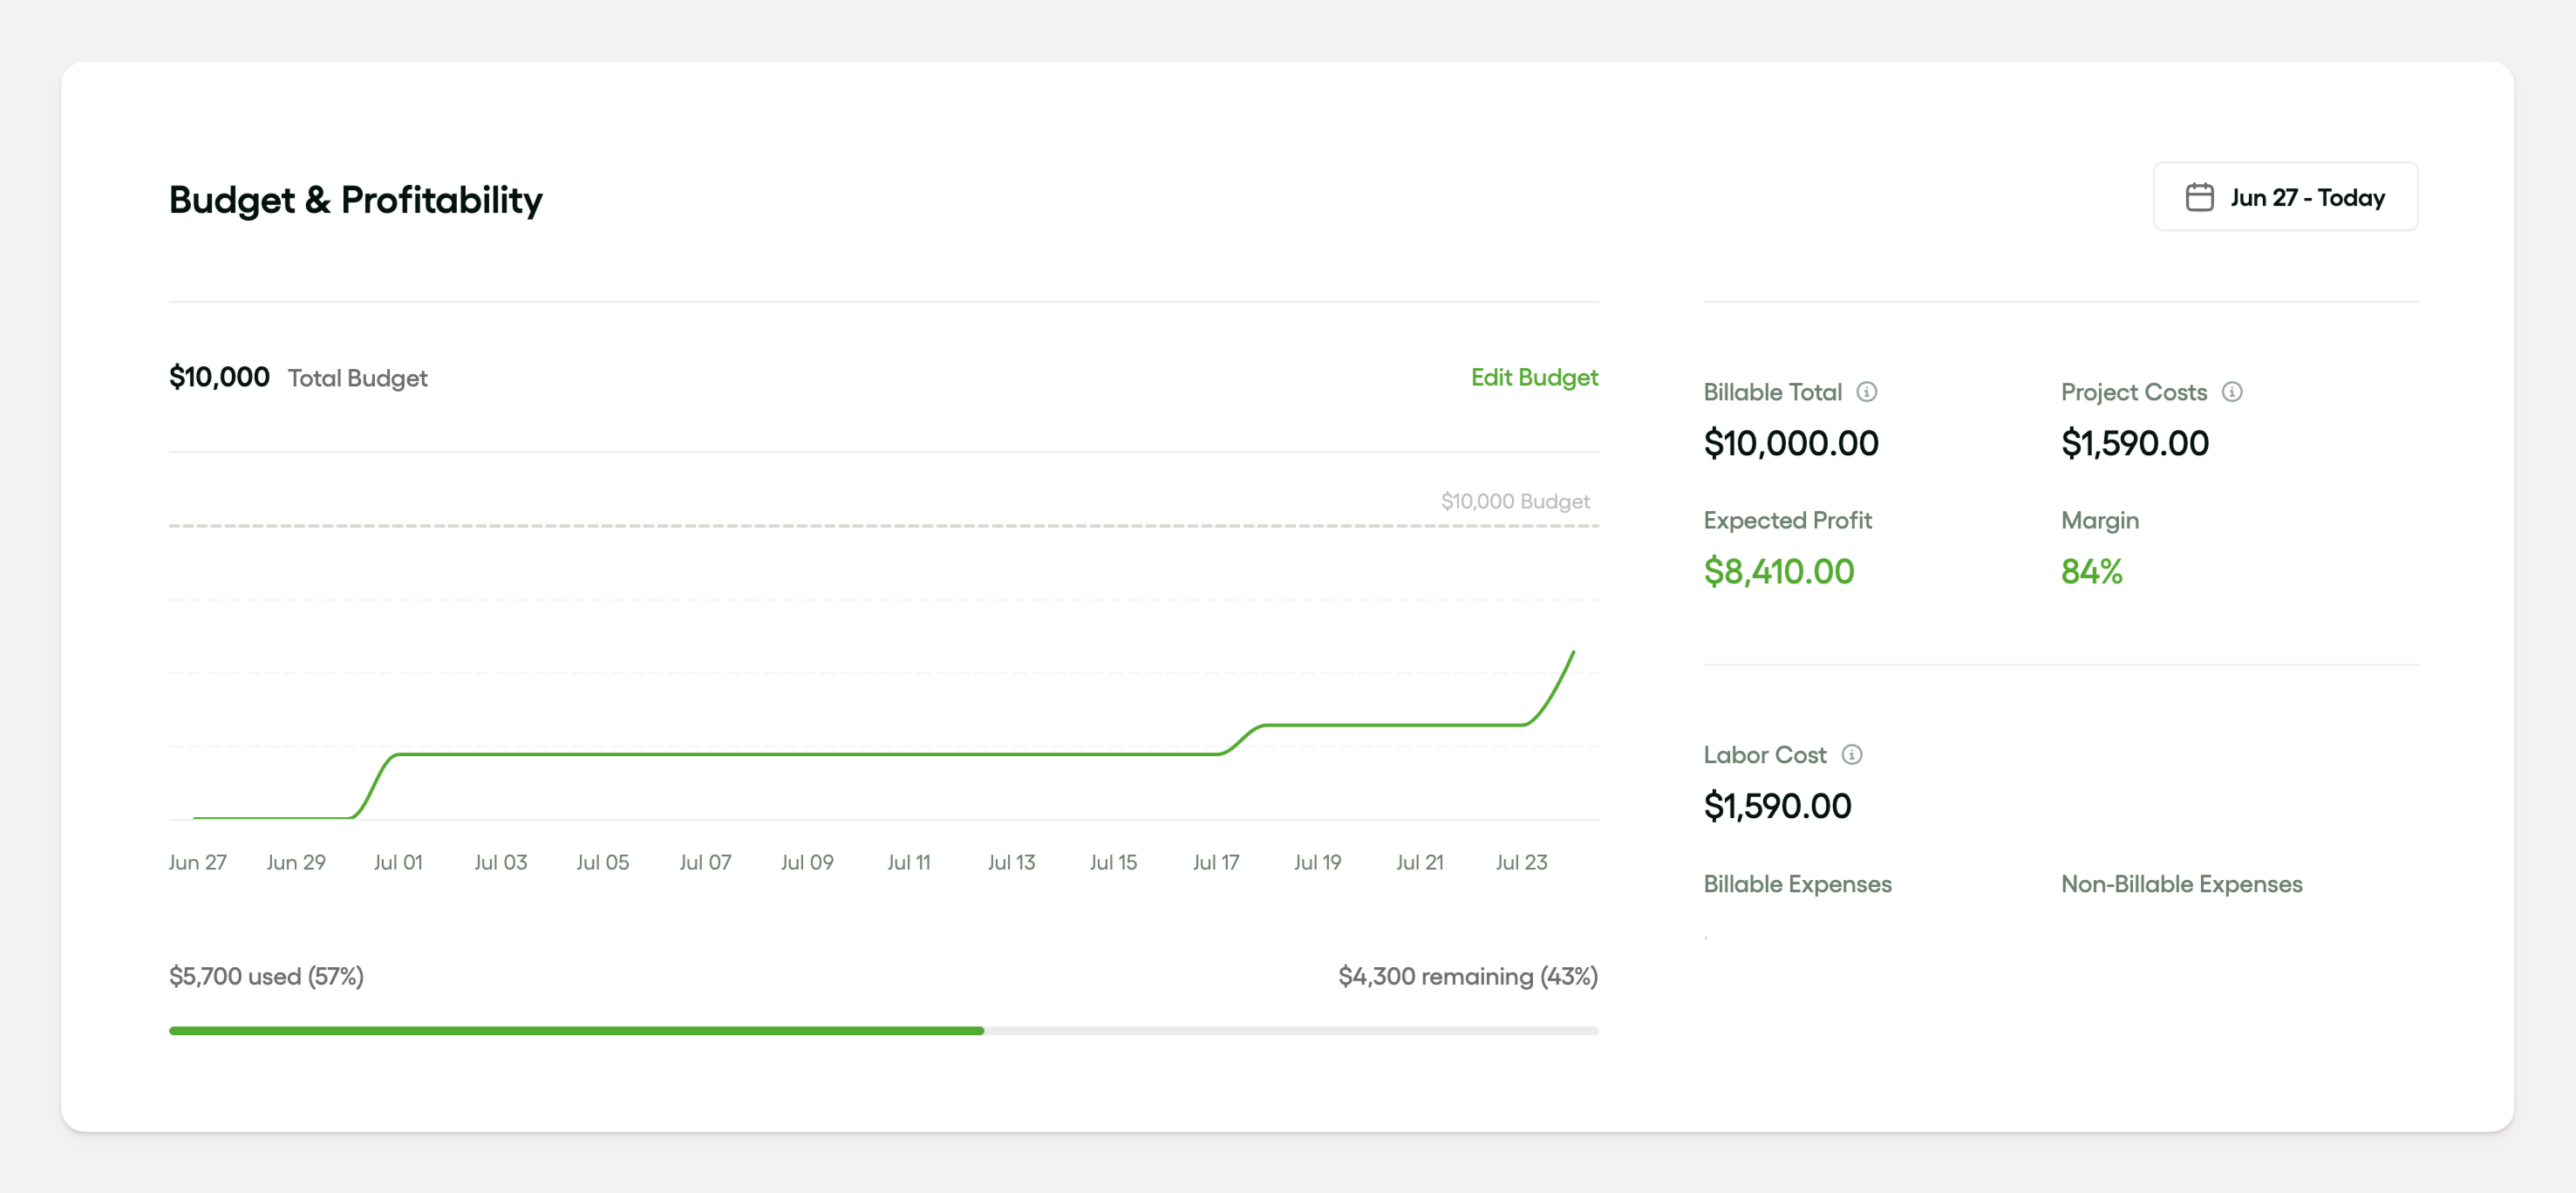The image size is (2576, 1193).
Task: Click the $10,000 Budget dashed line label
Action: [x=1514, y=501]
